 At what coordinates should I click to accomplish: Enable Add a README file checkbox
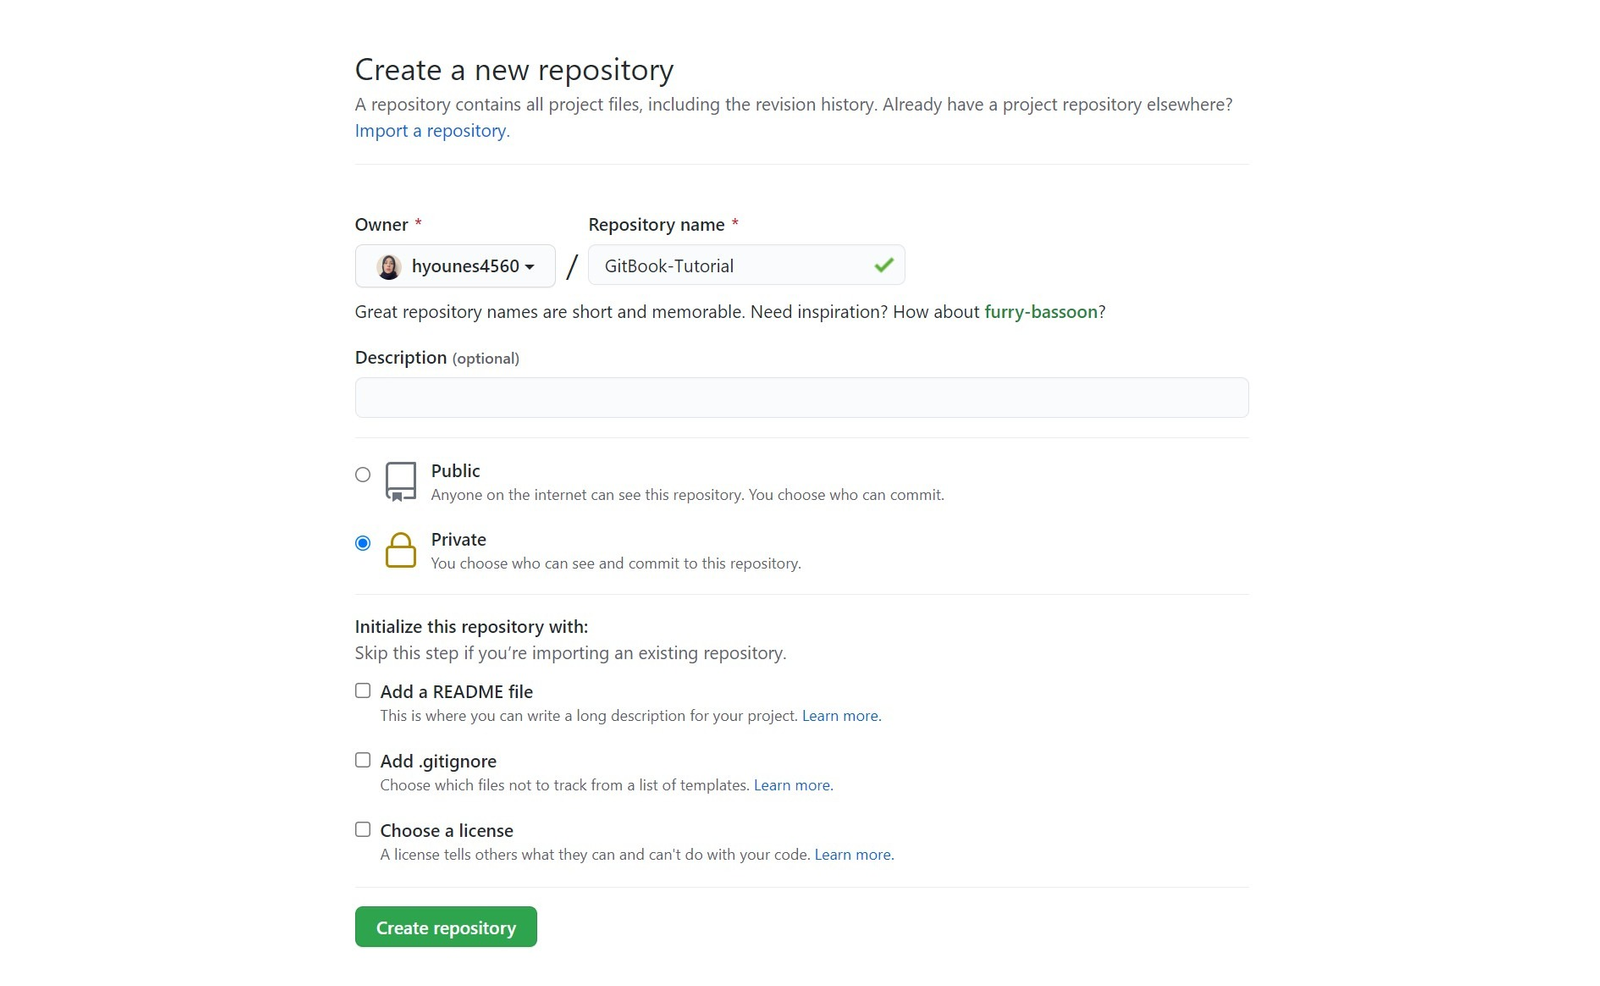pos(363,691)
